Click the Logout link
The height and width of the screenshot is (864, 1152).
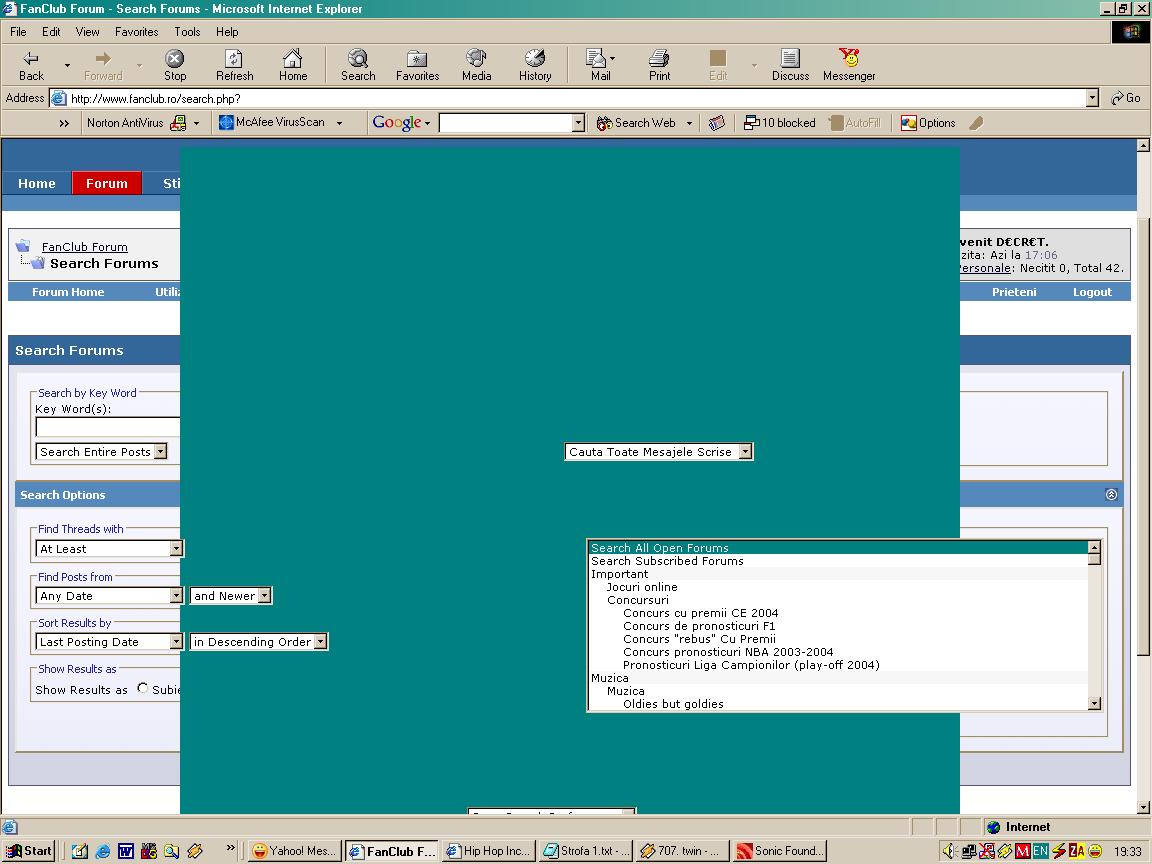[x=1092, y=292]
